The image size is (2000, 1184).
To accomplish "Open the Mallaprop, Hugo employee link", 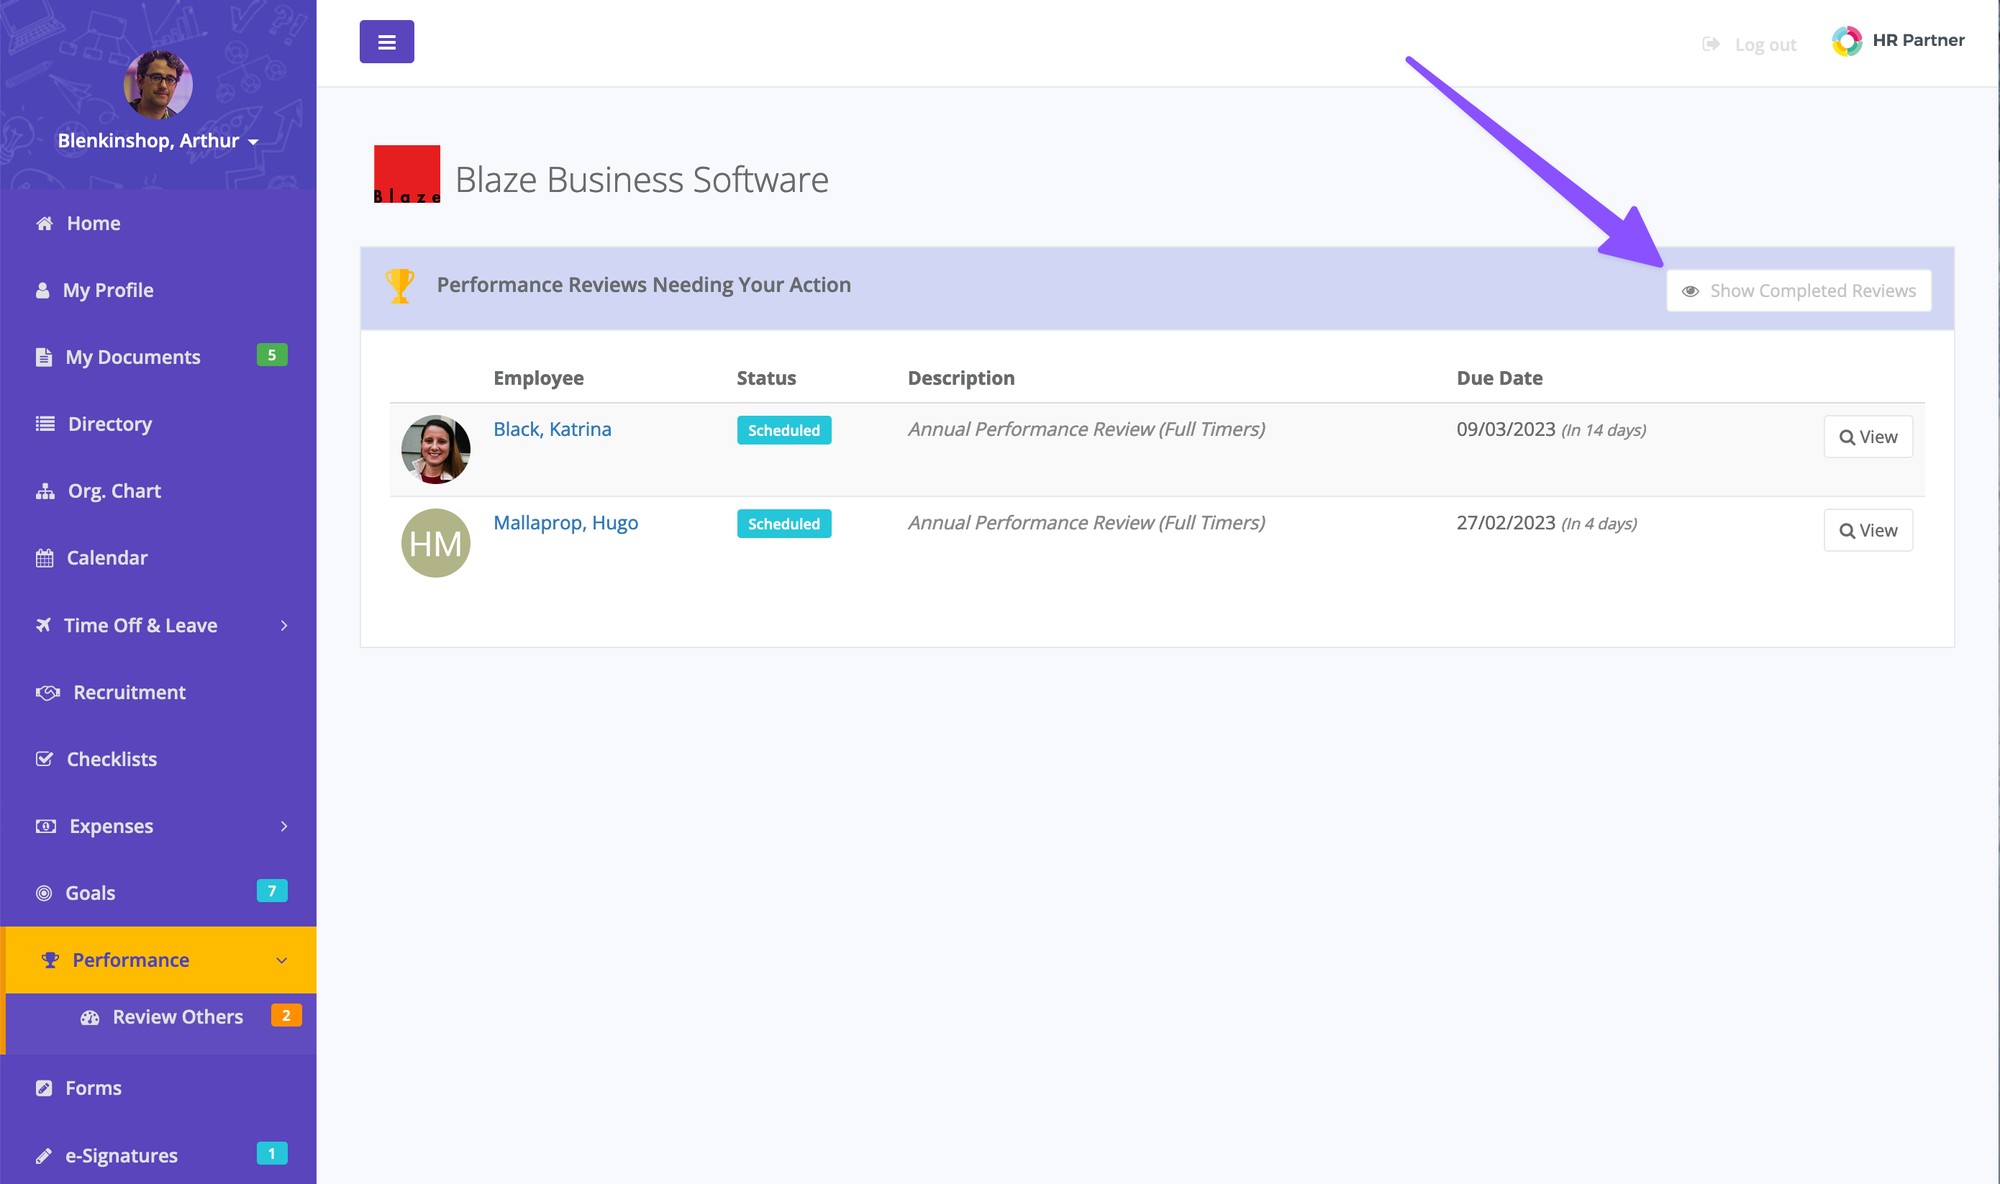I will (x=566, y=524).
